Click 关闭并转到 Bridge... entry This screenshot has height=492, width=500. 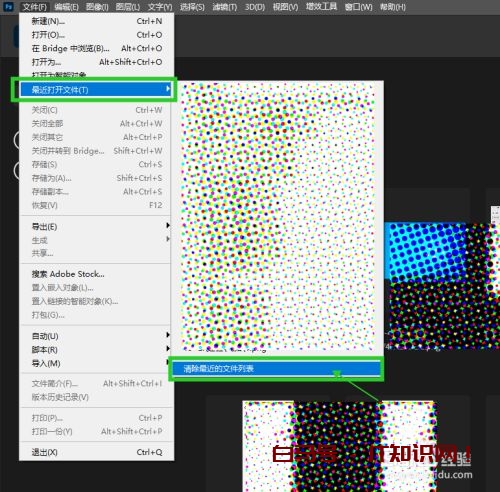(x=97, y=151)
